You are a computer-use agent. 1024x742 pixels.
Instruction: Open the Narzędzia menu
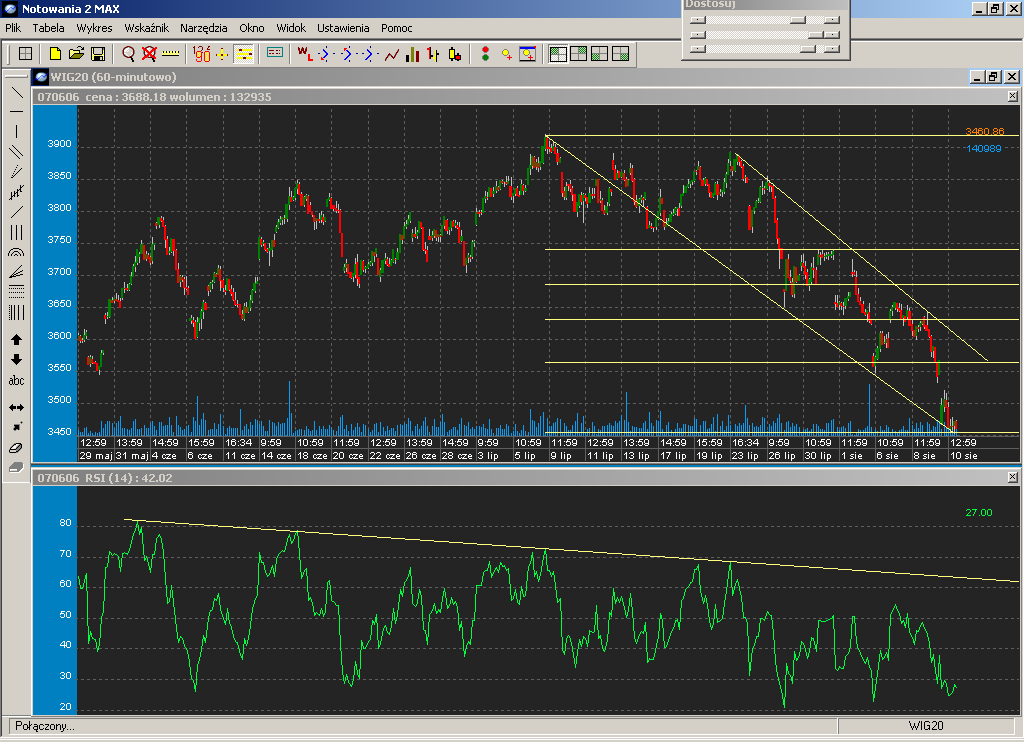(x=204, y=28)
